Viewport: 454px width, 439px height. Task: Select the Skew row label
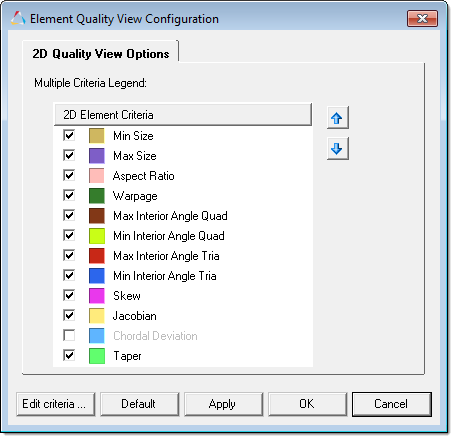[x=127, y=296]
